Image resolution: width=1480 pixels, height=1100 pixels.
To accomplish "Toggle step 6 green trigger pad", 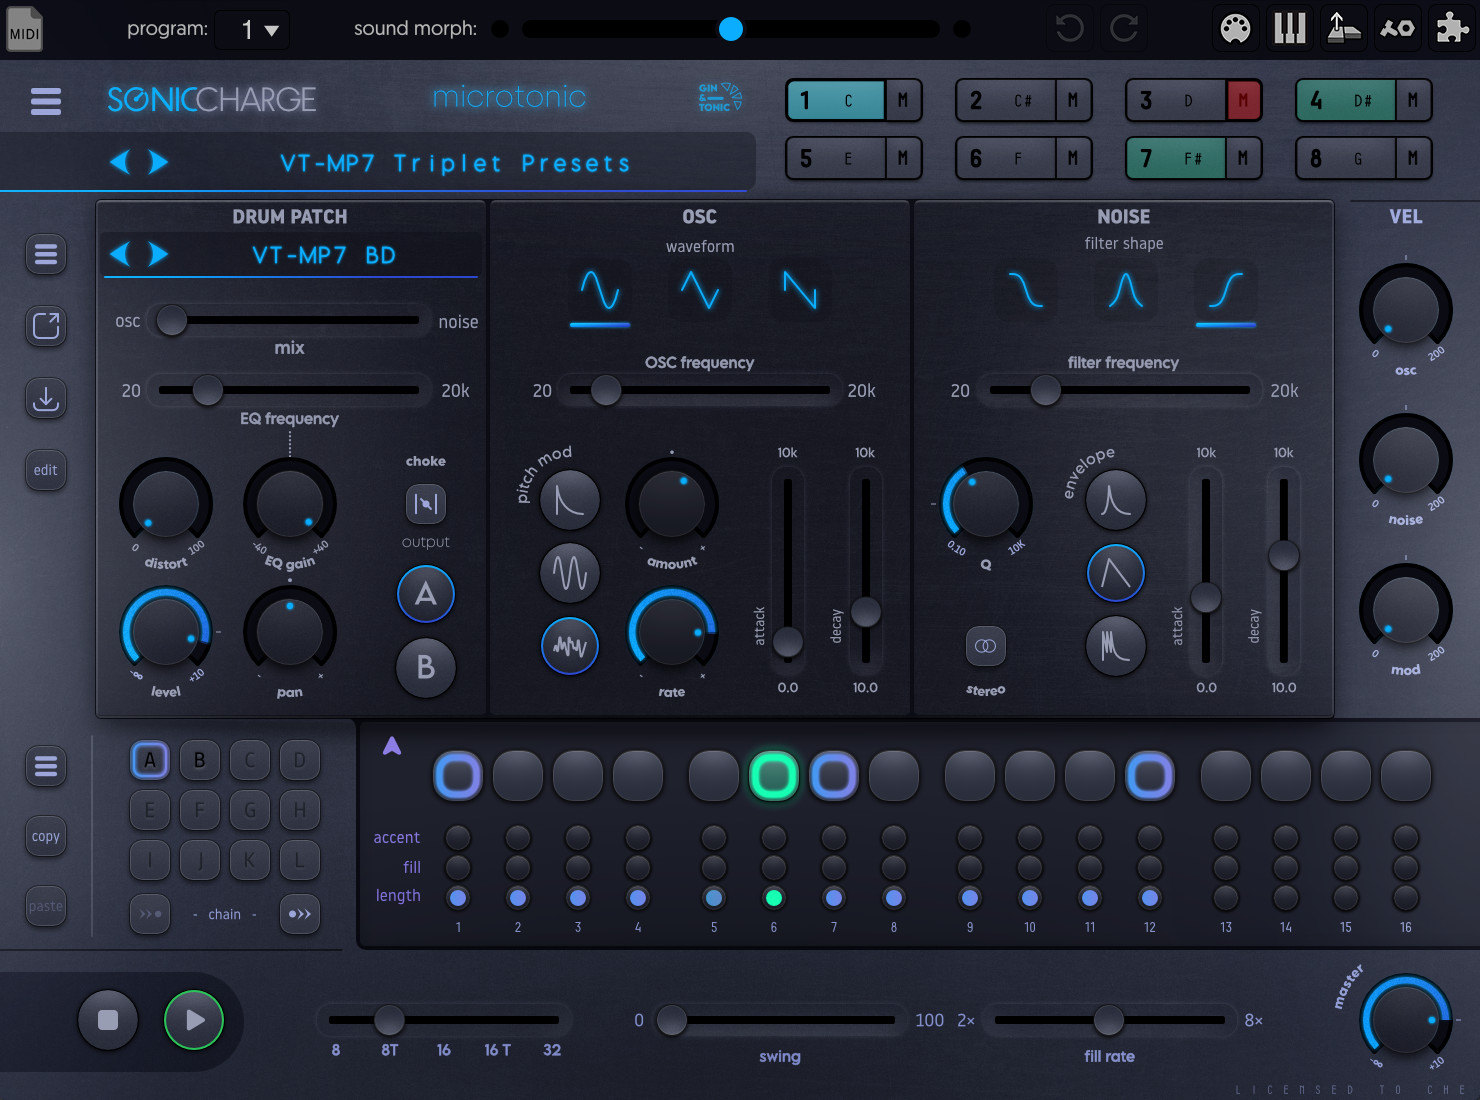I will point(774,775).
